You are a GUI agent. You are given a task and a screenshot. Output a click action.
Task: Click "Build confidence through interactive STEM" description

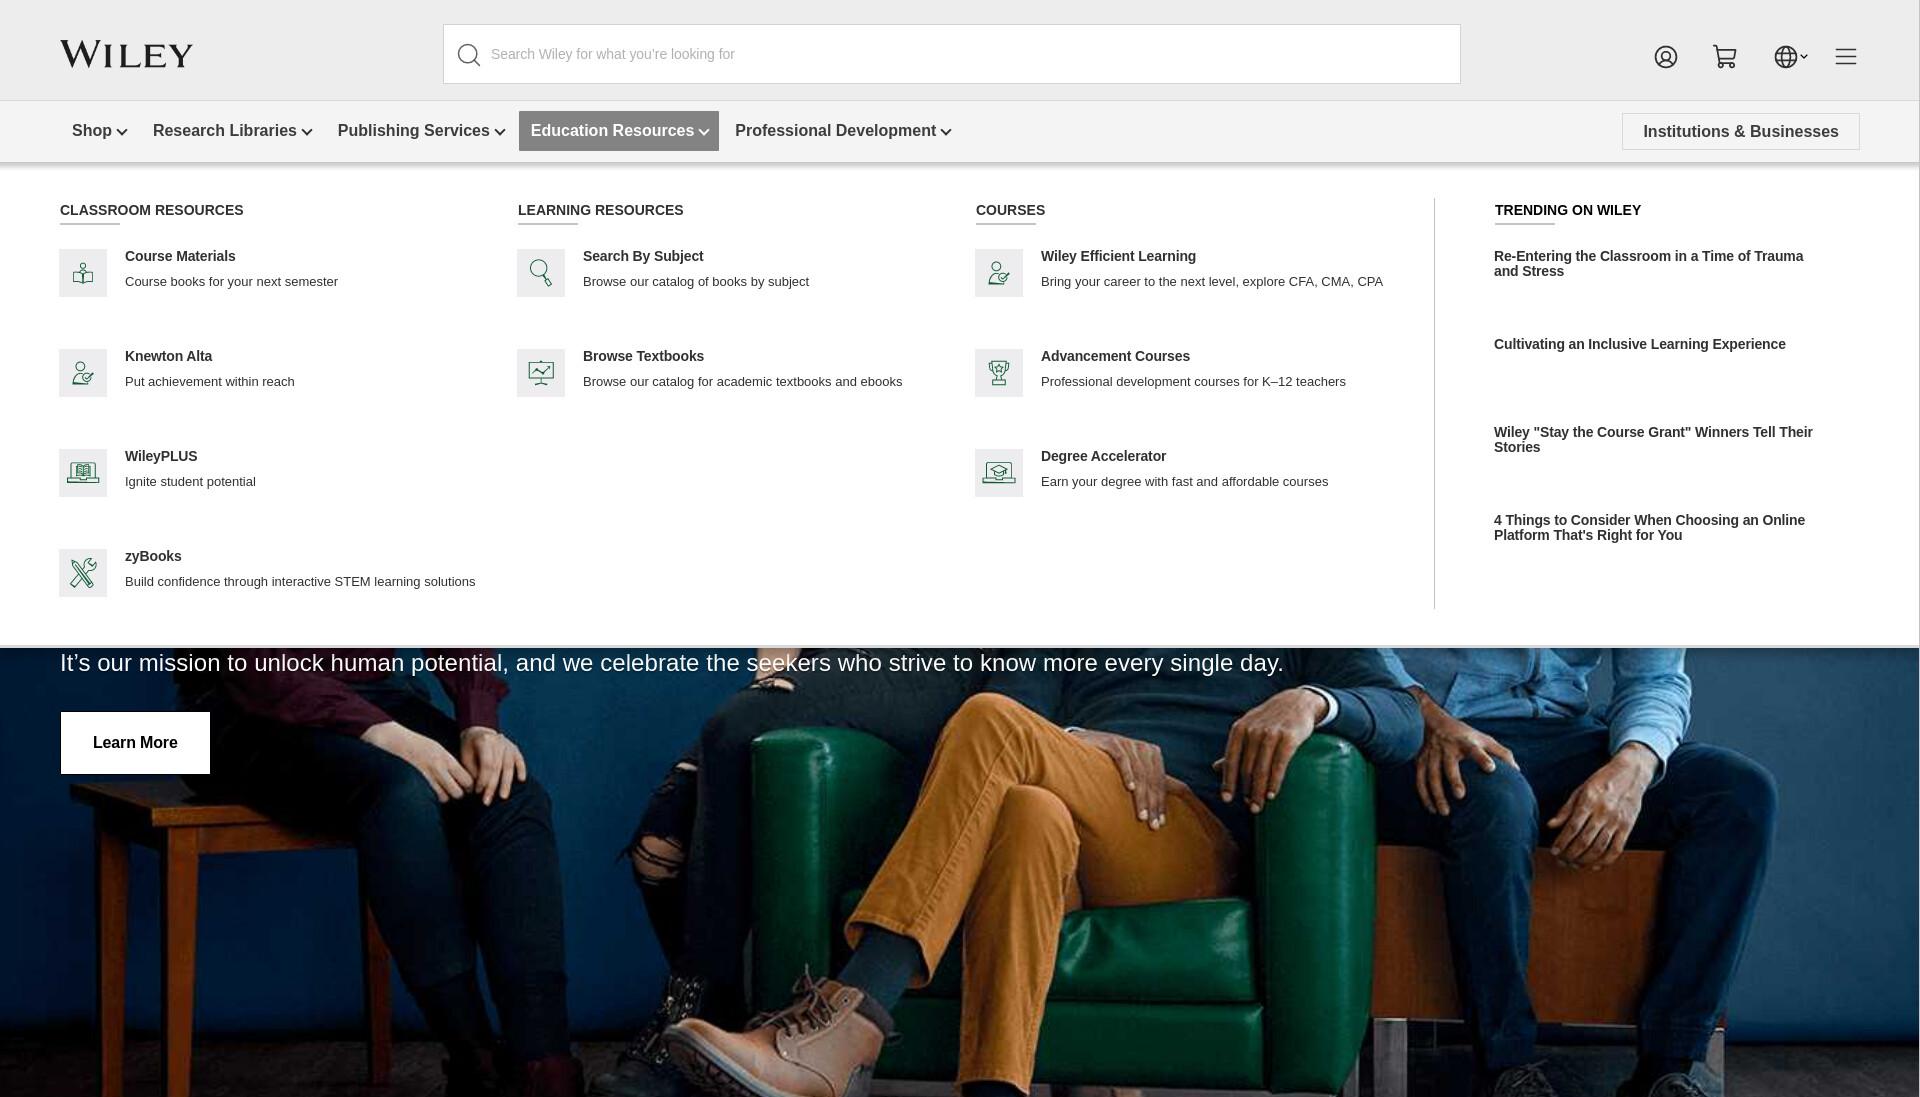[300, 582]
